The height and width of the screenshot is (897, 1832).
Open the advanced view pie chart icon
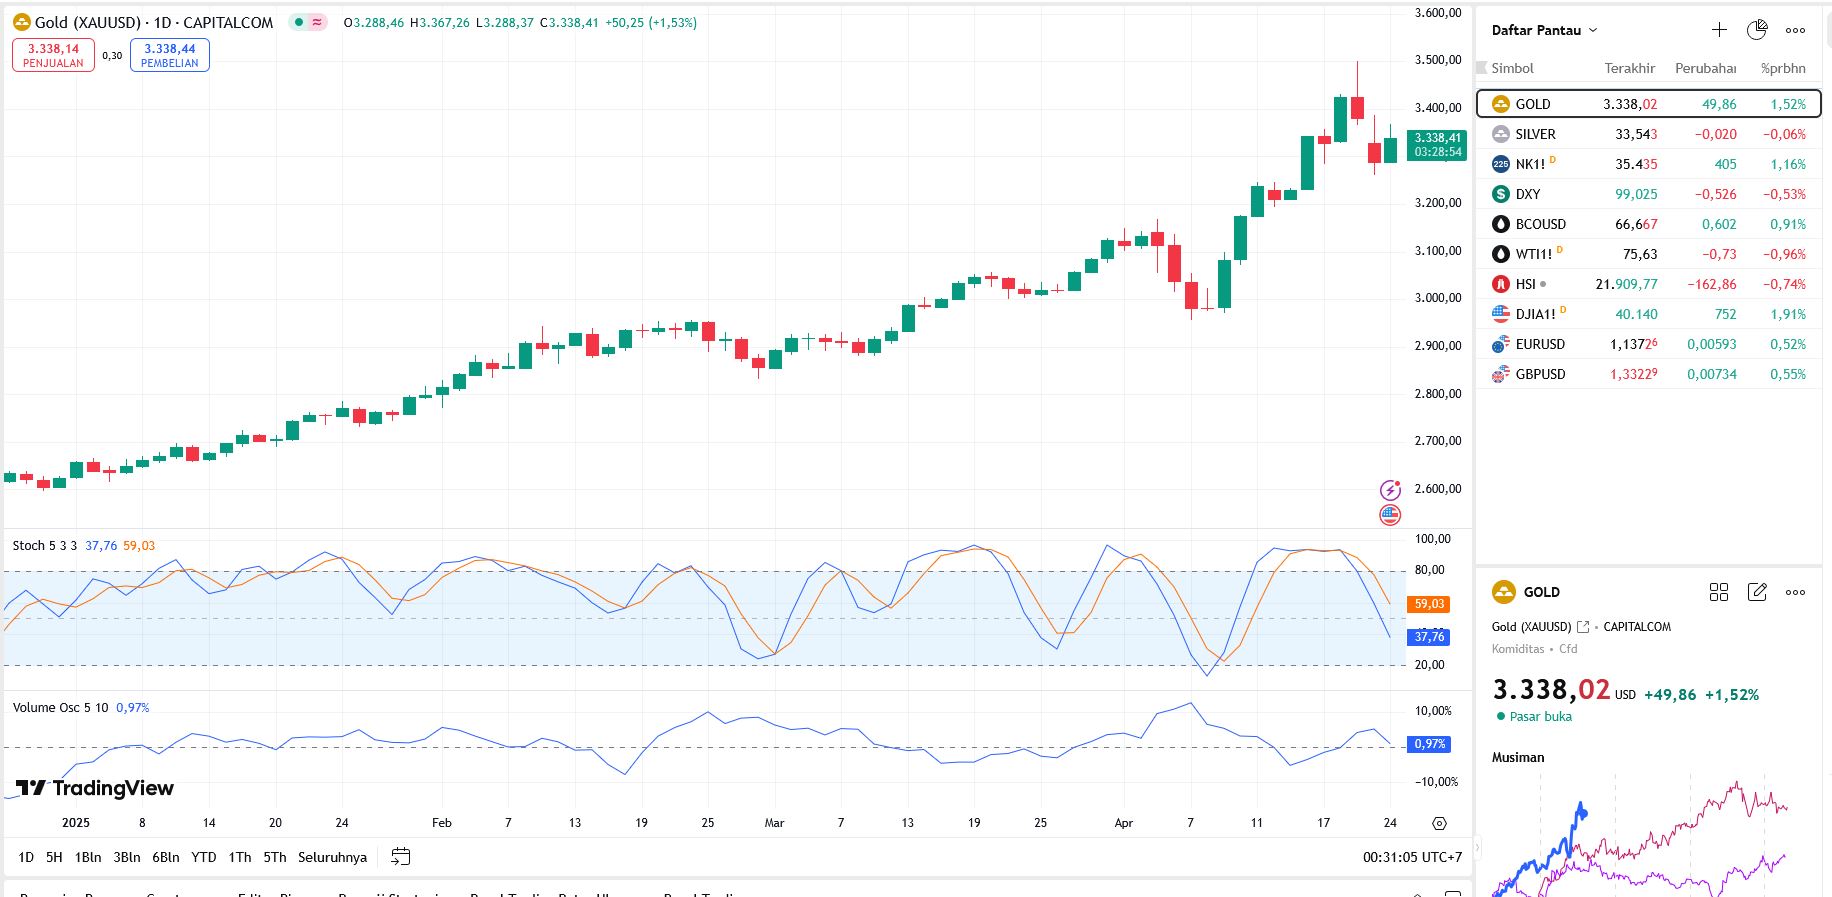click(x=1757, y=30)
